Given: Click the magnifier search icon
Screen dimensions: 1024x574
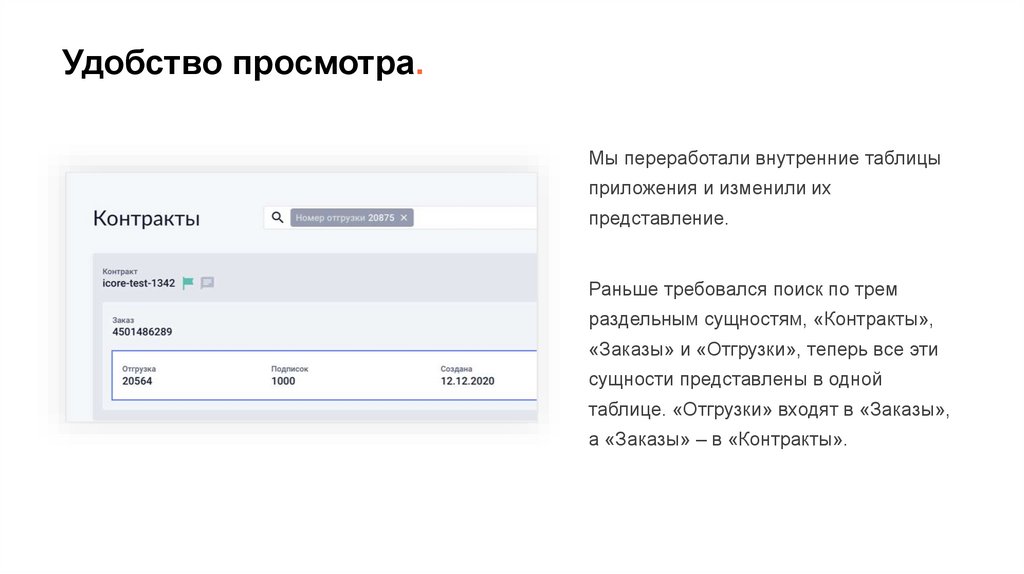Looking at the screenshot, I should (x=277, y=217).
